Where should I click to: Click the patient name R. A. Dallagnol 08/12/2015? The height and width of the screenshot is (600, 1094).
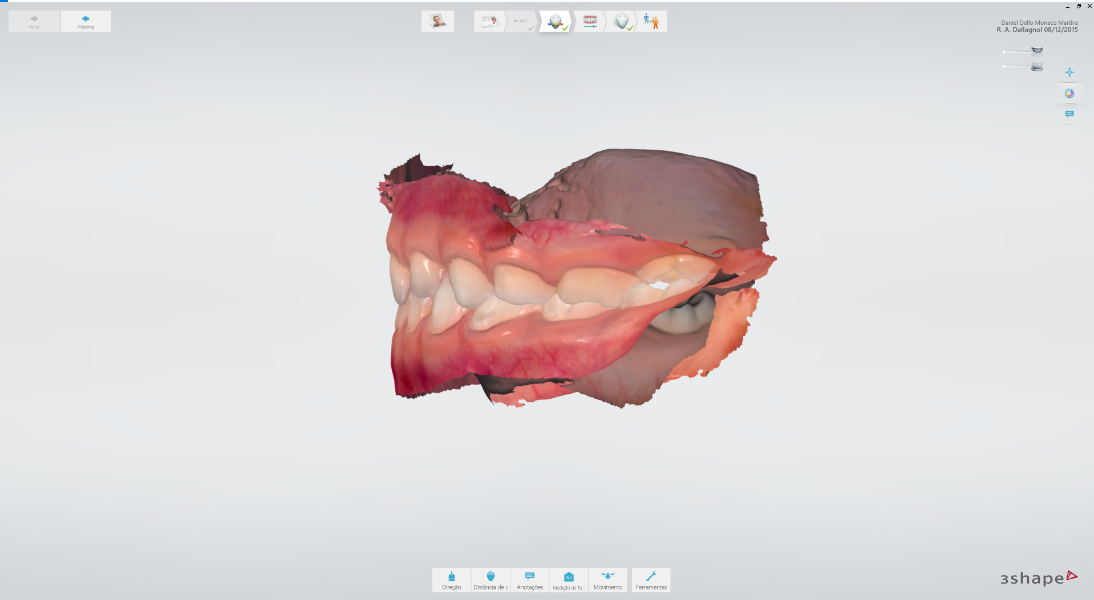point(1037,30)
